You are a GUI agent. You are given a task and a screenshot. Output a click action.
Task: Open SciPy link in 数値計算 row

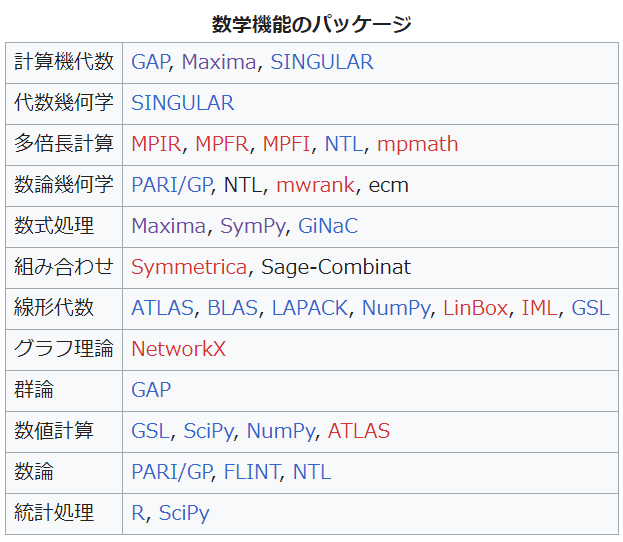point(209,432)
